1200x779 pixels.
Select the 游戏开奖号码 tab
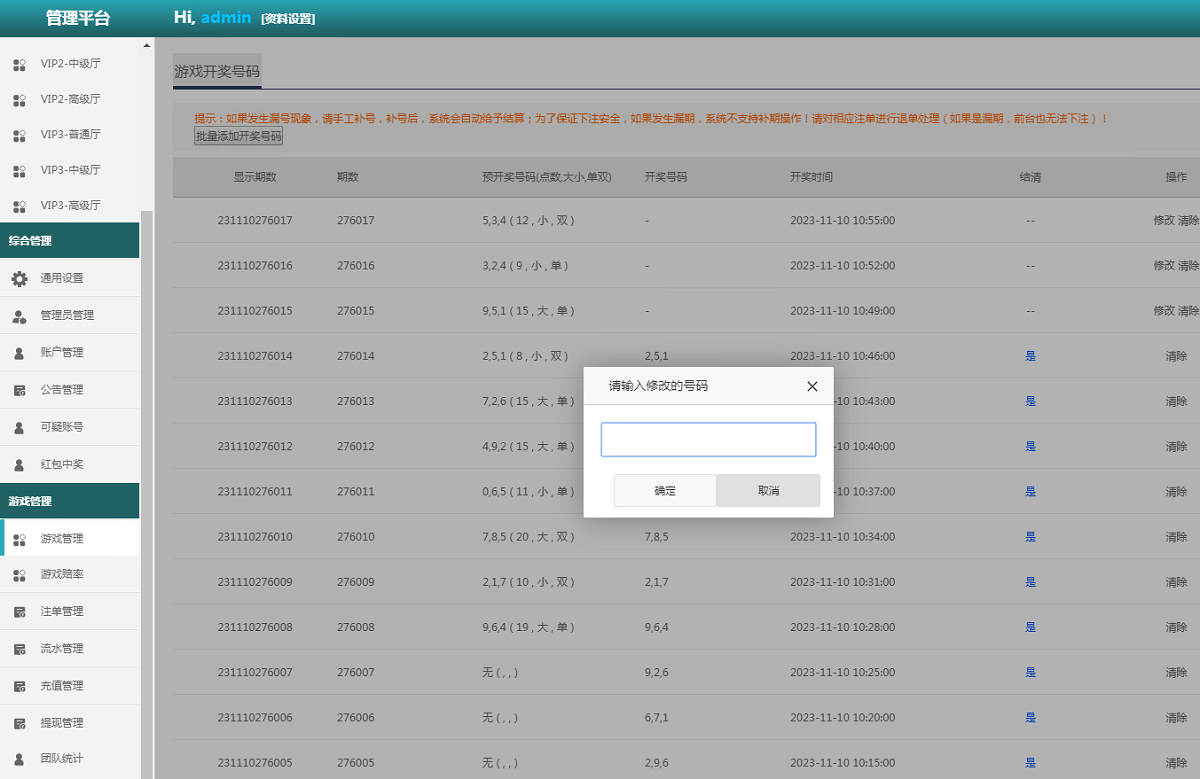[217, 72]
